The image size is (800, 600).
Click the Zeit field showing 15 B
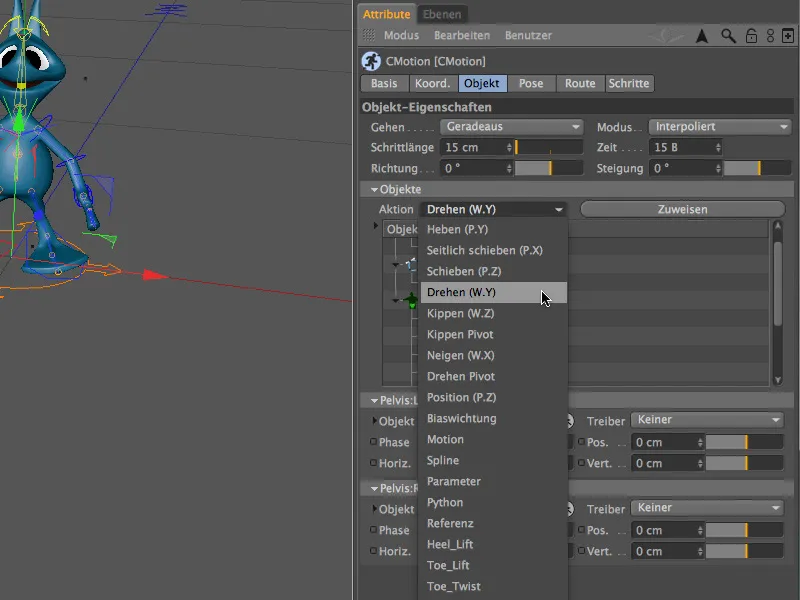tap(685, 147)
